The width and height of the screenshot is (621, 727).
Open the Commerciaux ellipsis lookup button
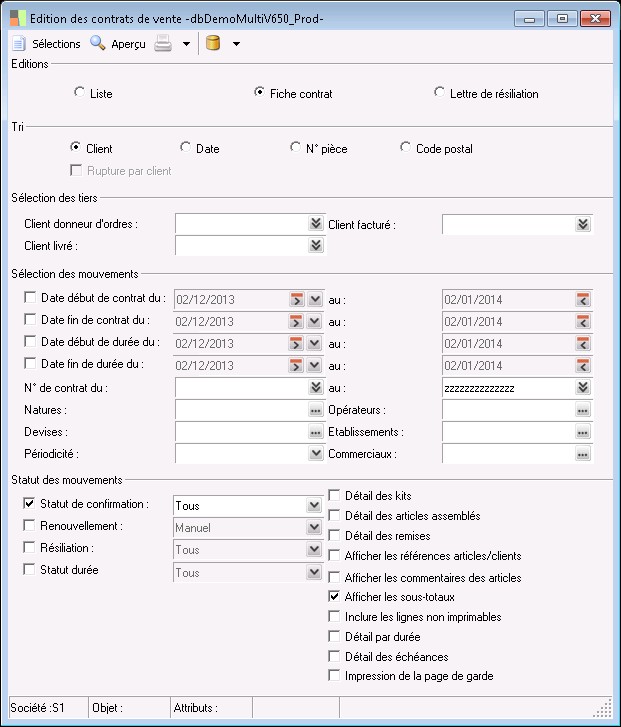(x=583, y=454)
